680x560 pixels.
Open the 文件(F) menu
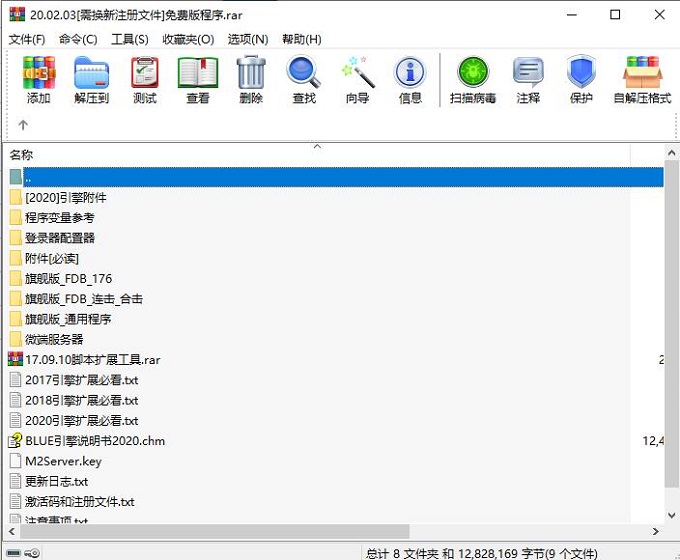[27, 39]
